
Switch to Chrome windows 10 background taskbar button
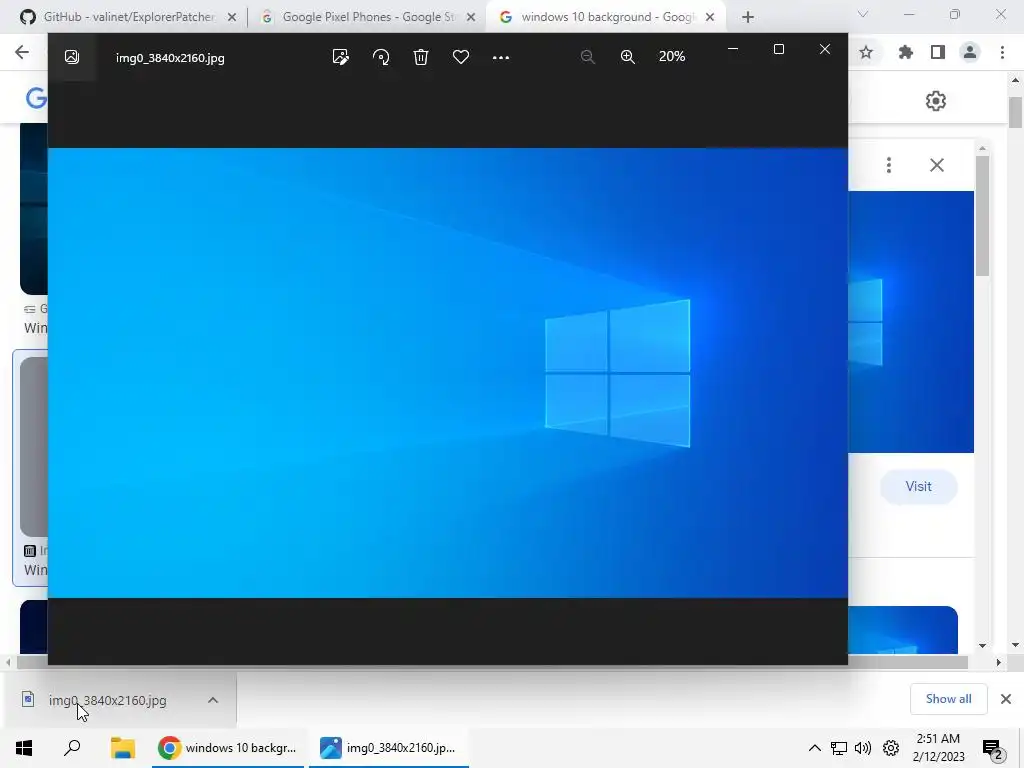coord(228,748)
